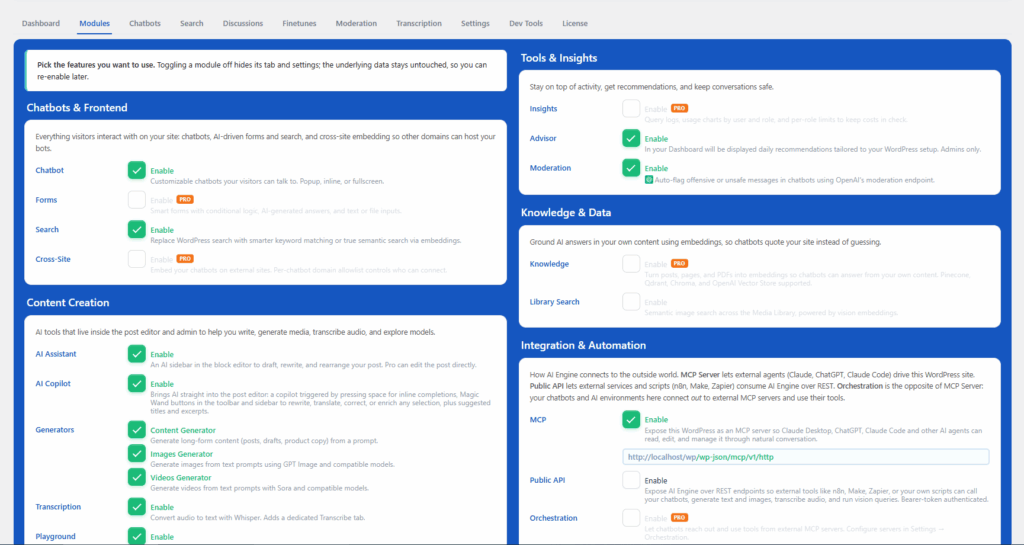The height and width of the screenshot is (545, 1024).
Task: Toggle the Videos Generator checkbox
Action: click(x=136, y=477)
